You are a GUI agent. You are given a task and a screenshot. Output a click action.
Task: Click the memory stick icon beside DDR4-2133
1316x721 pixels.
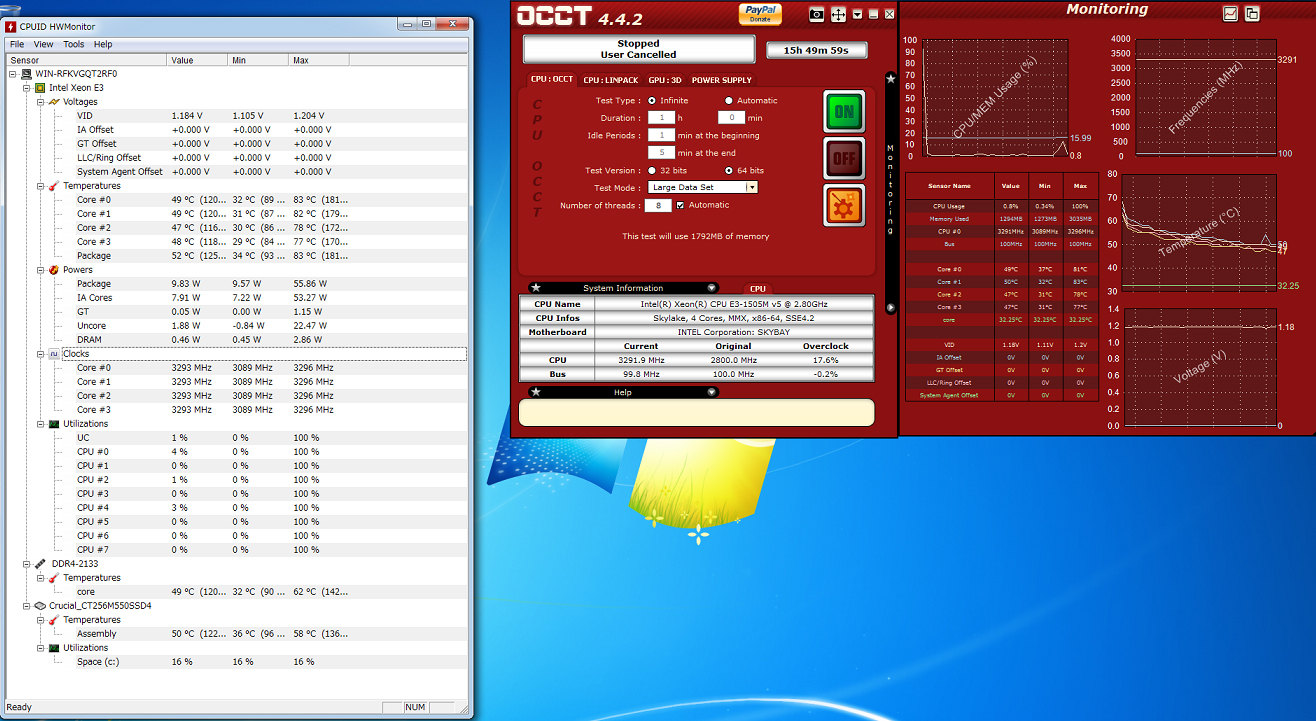coord(40,564)
